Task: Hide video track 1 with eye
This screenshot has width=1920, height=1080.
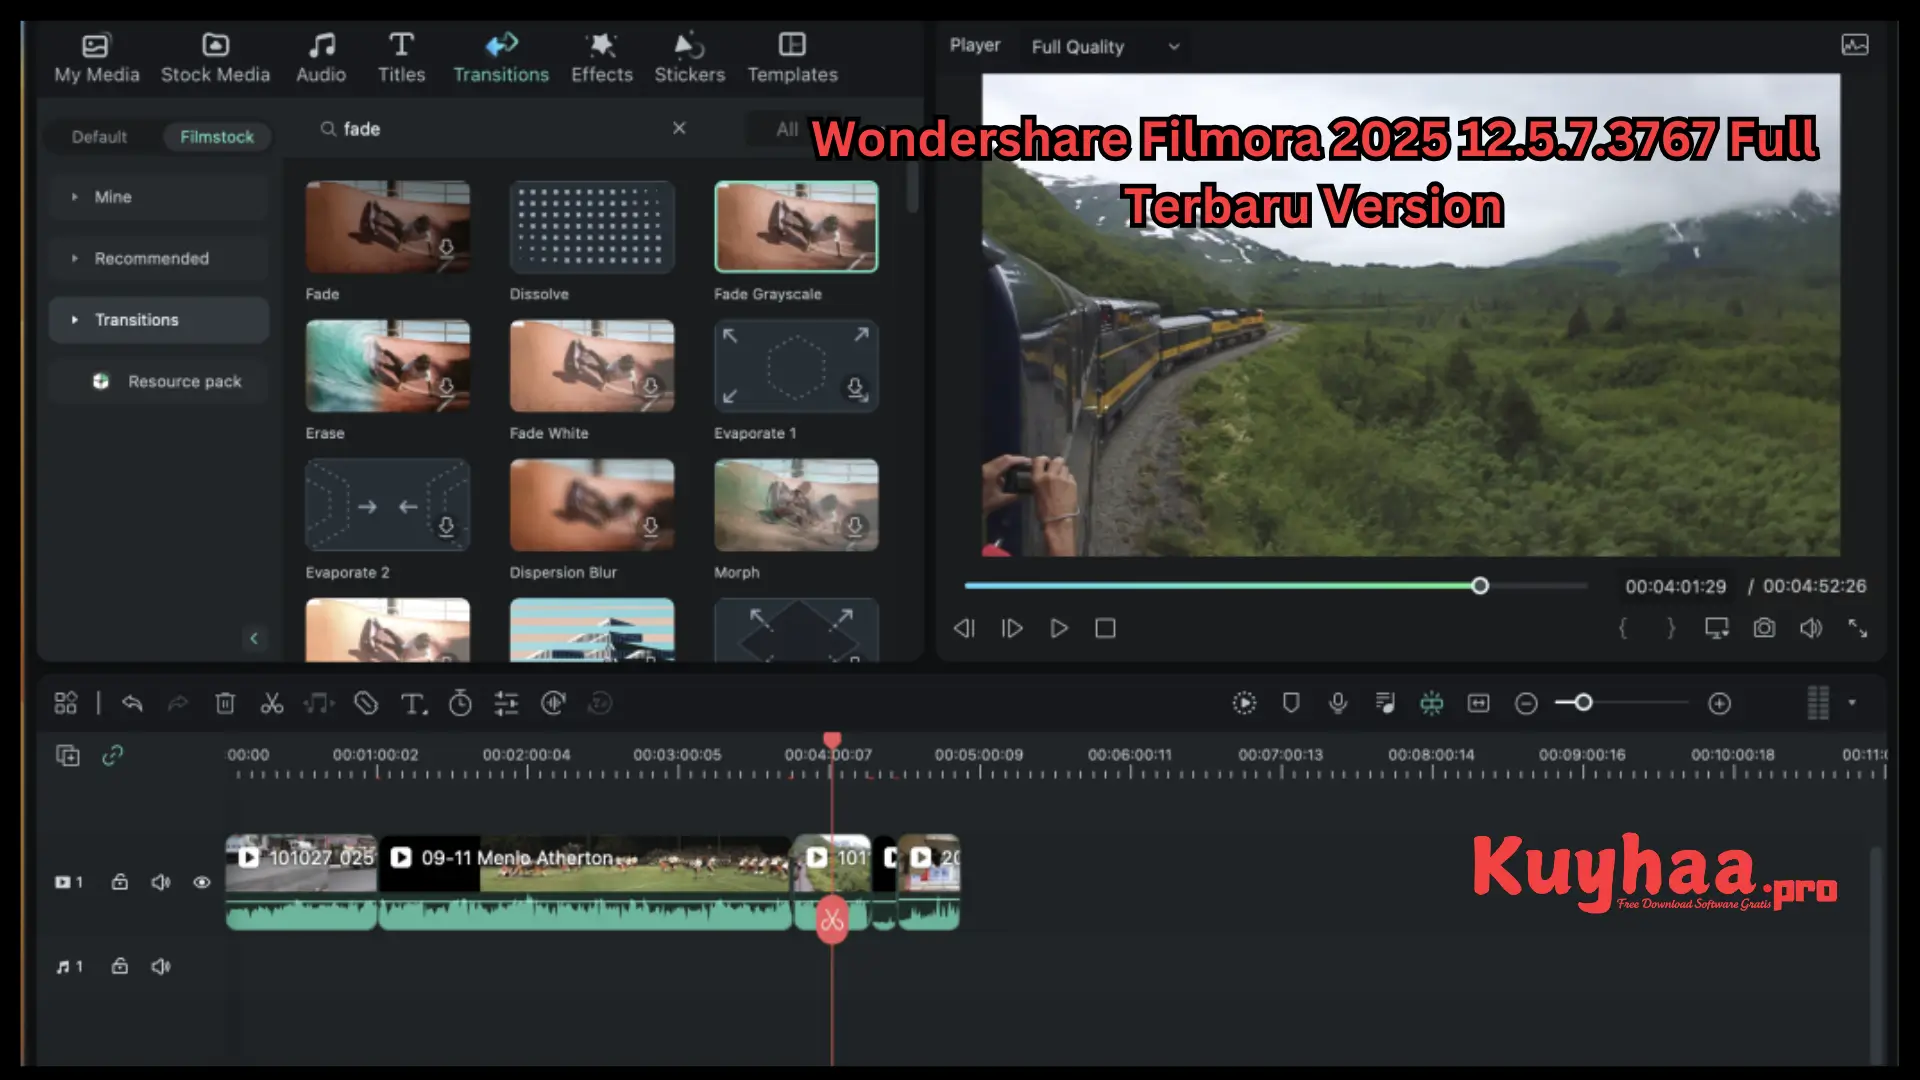Action: [202, 882]
